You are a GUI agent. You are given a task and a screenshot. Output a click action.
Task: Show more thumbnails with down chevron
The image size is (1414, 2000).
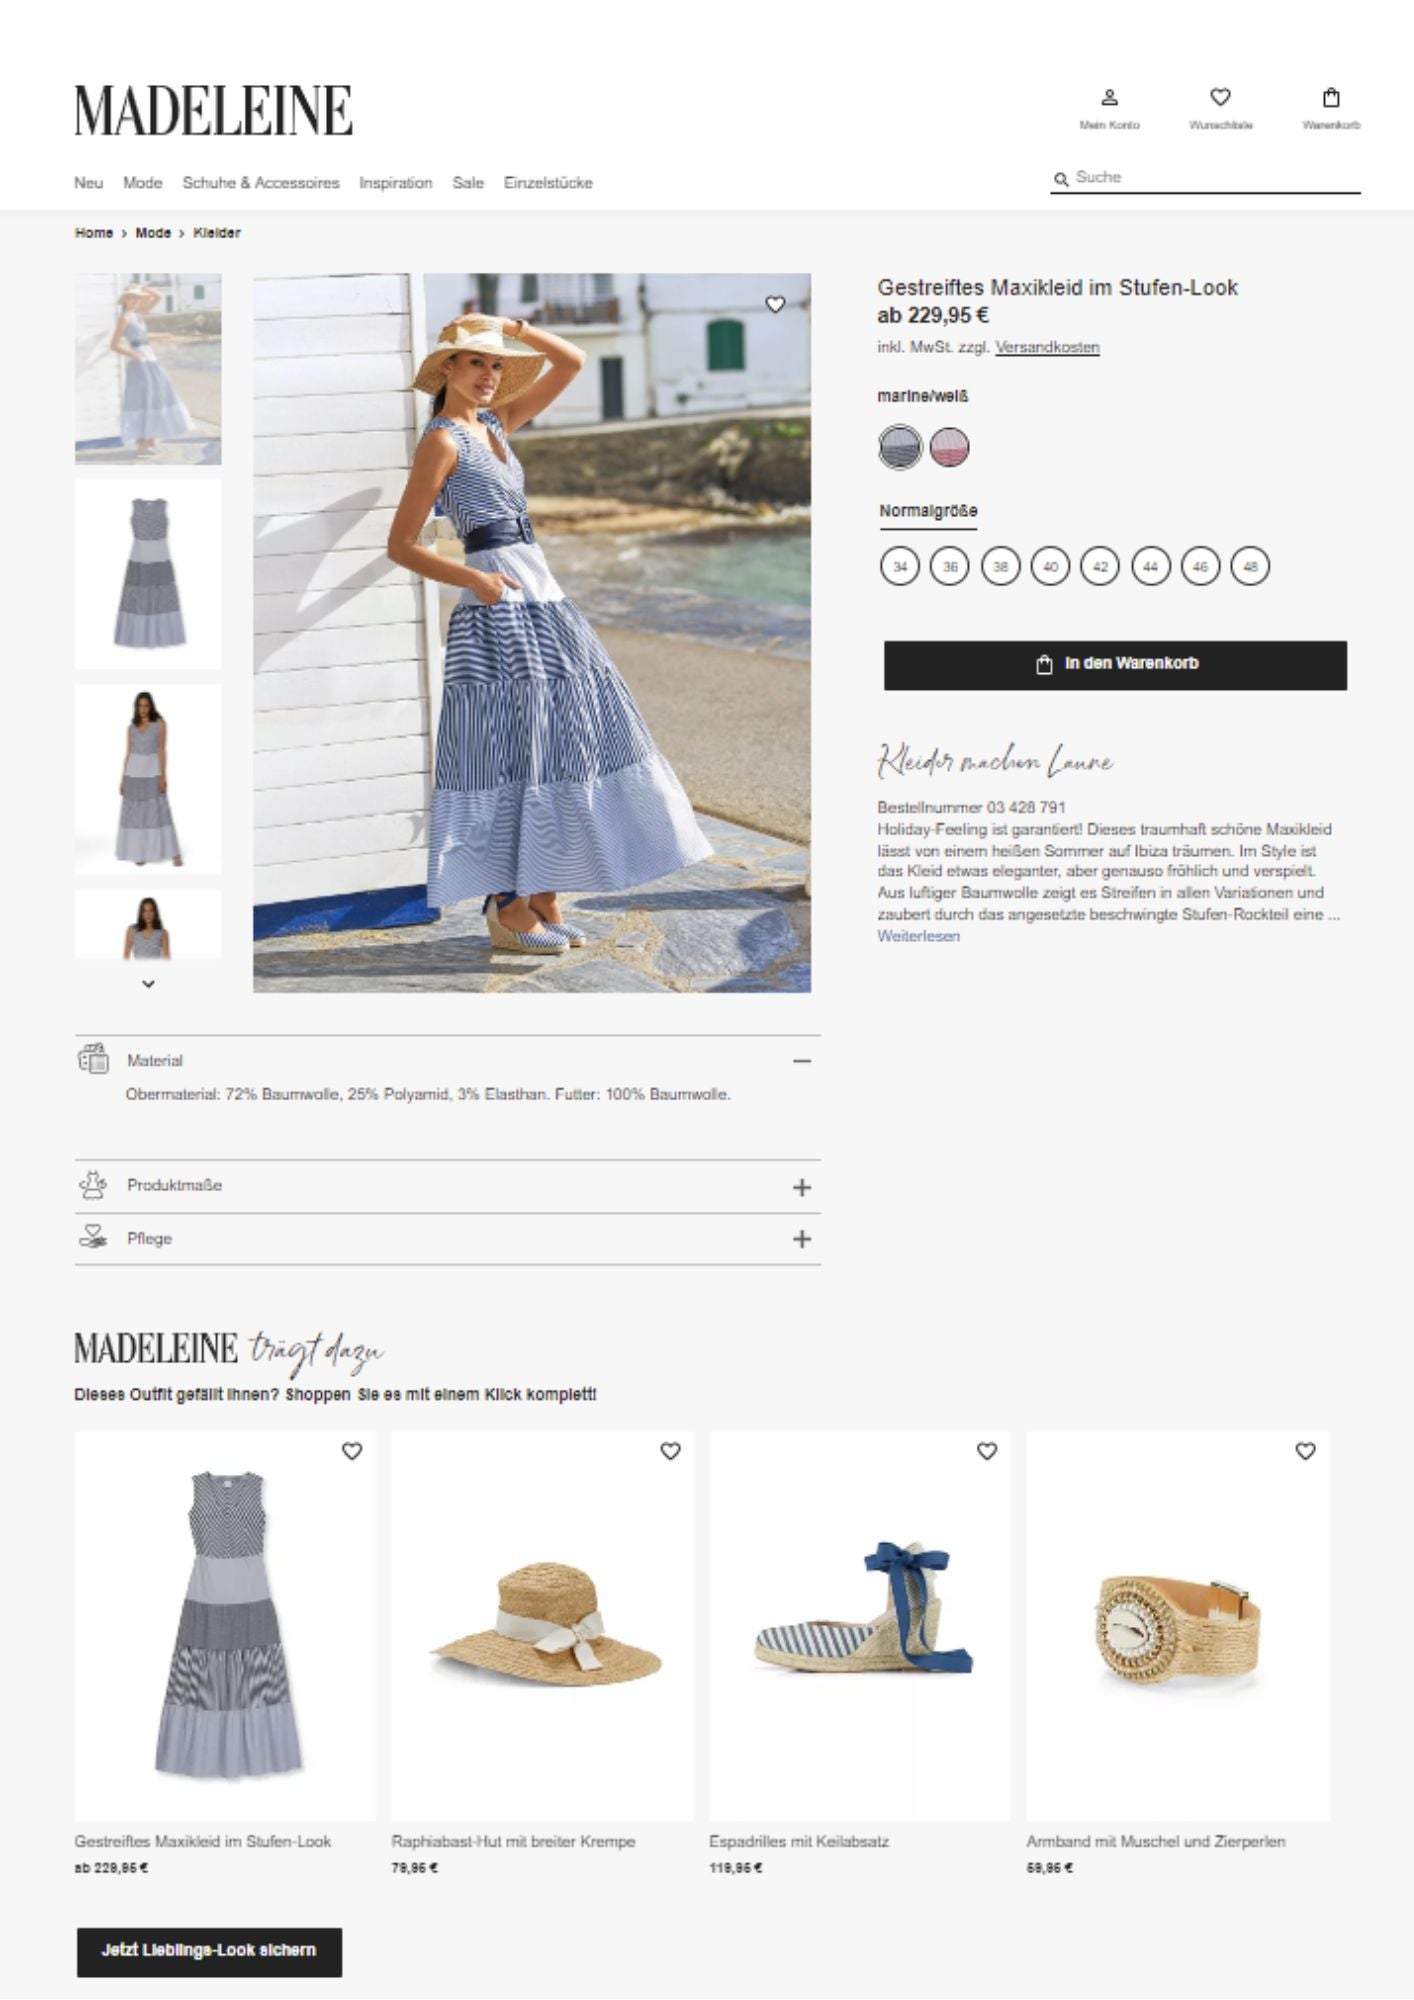148,984
